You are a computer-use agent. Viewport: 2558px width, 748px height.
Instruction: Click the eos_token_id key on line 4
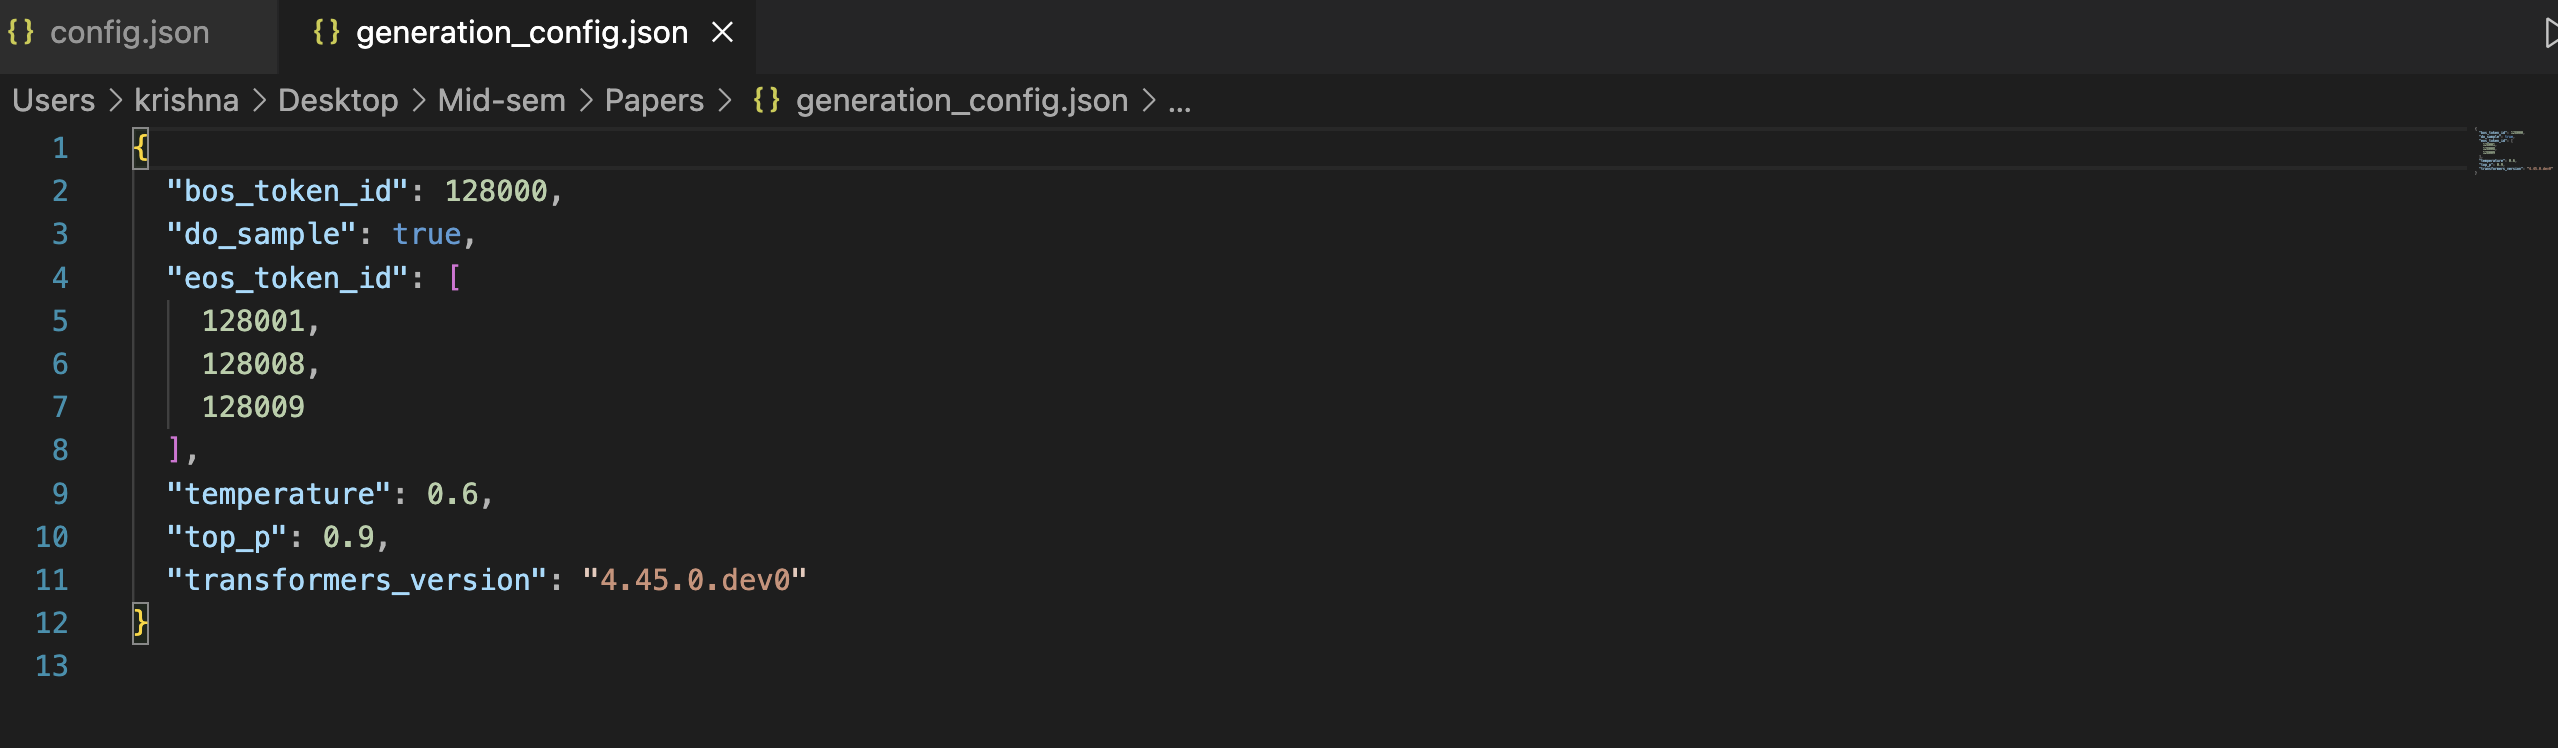[x=288, y=277]
